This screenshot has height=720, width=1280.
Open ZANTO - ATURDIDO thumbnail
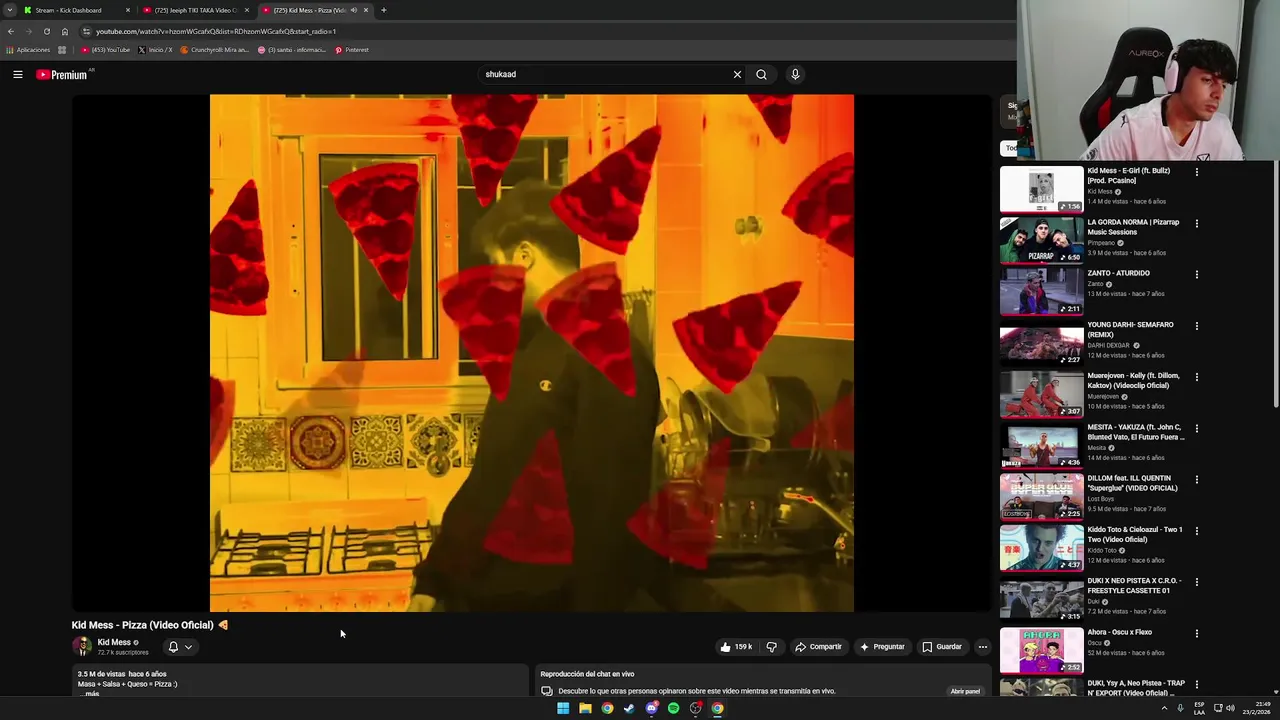click(1041, 291)
